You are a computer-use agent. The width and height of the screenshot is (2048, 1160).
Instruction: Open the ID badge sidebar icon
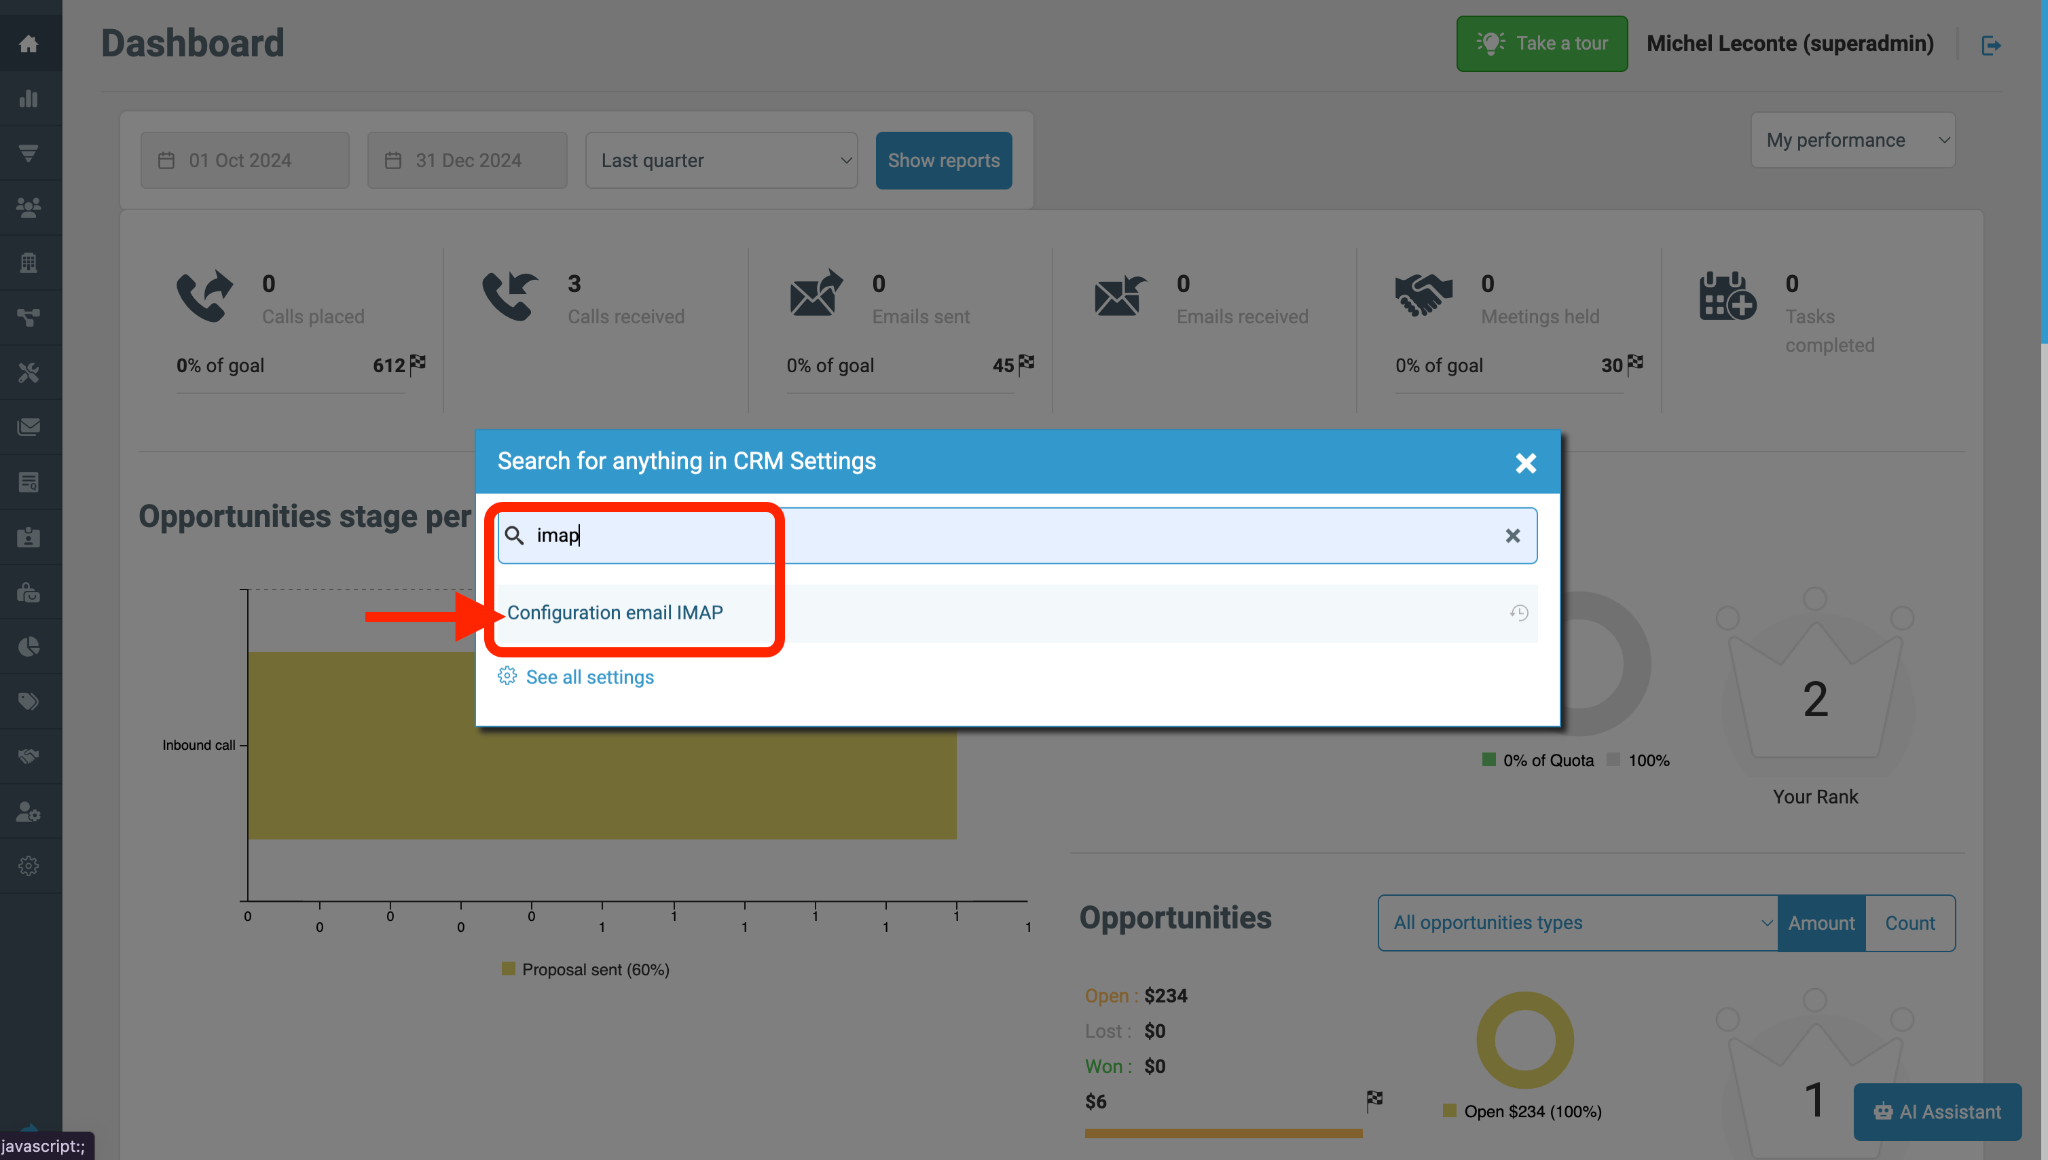(29, 537)
